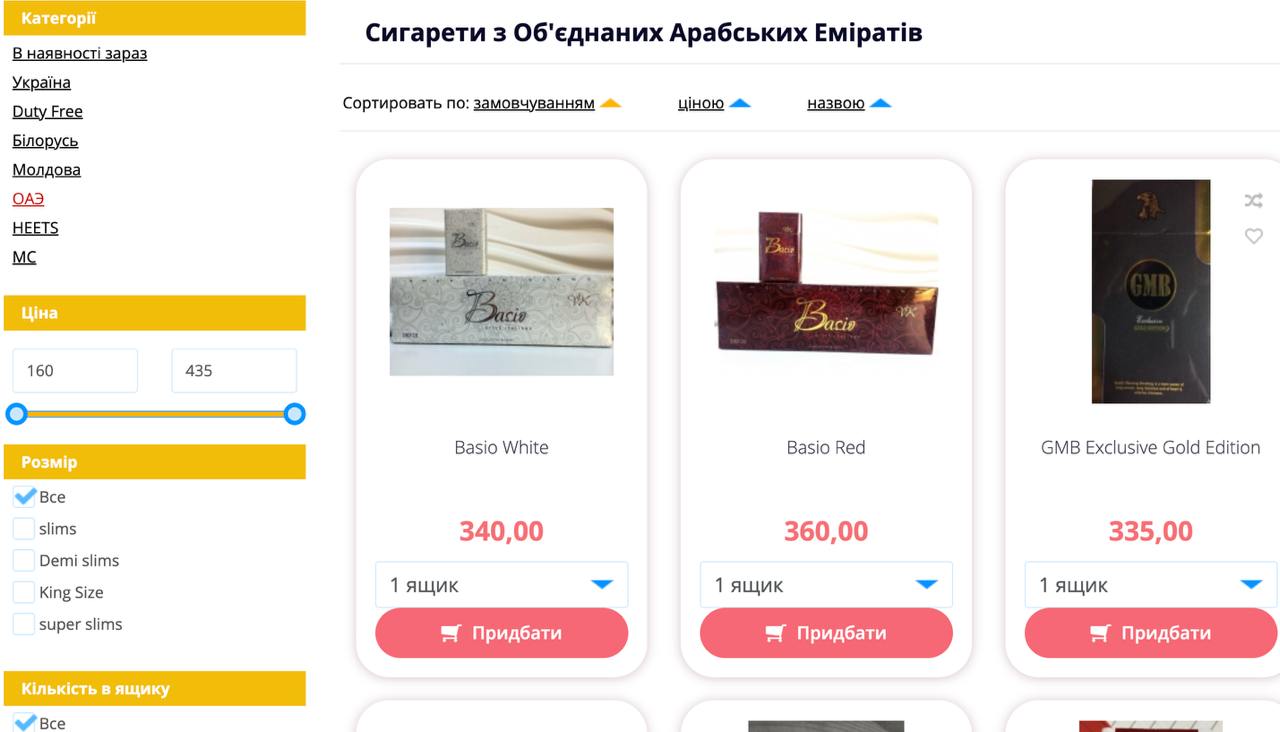This screenshot has width=1280, height=732.
Task: Tick the super slims checkbox
Action: [x=24, y=625]
